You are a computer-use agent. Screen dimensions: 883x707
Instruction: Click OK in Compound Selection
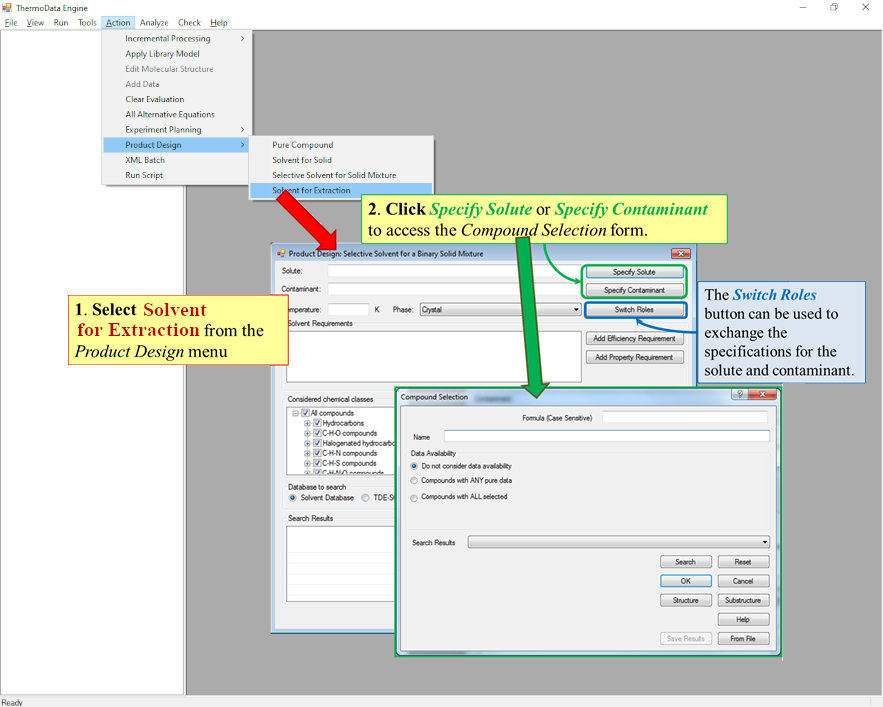[x=686, y=581]
